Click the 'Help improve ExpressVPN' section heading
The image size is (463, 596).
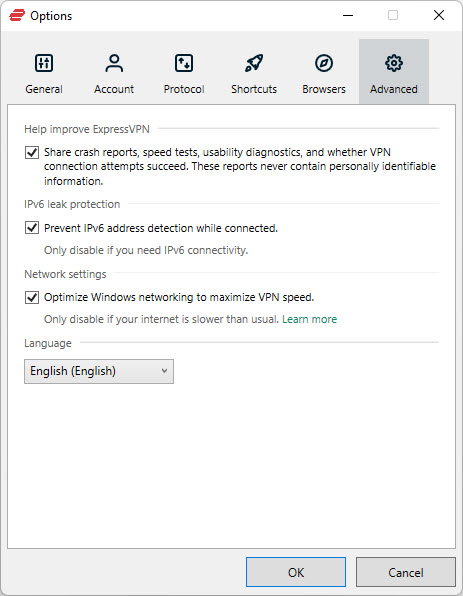click(x=87, y=129)
